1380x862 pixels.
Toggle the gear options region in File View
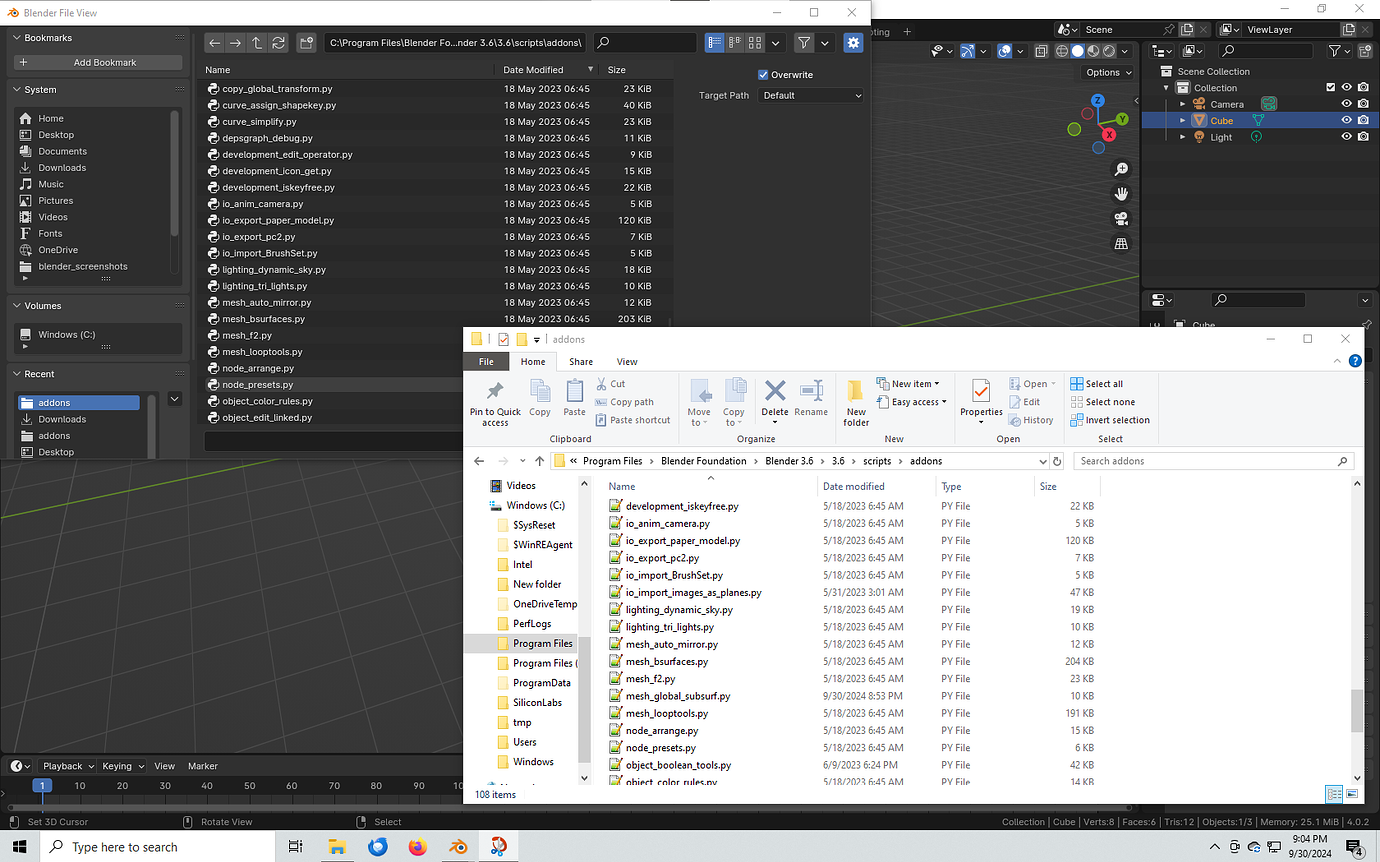click(853, 43)
